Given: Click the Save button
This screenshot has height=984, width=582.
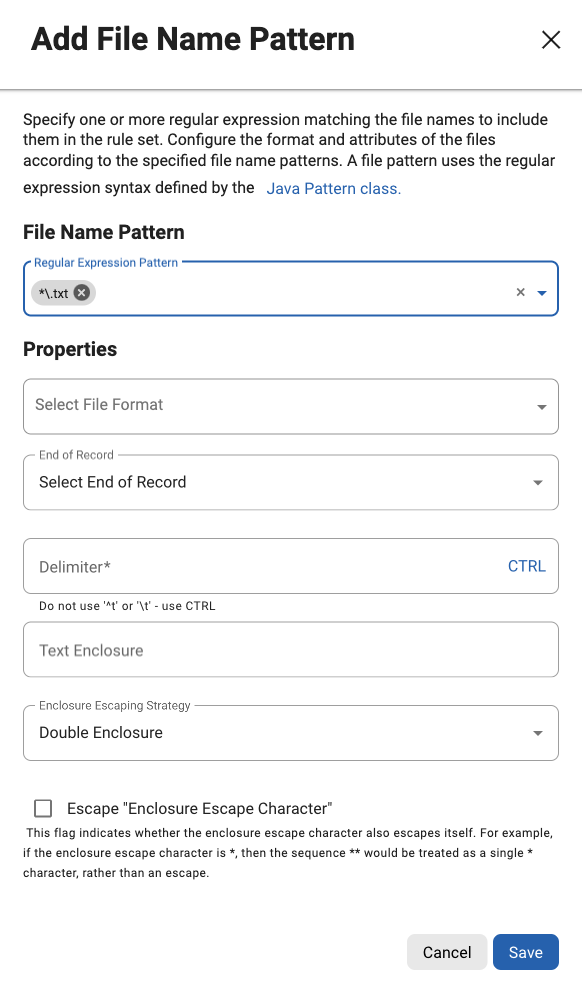Looking at the screenshot, I should (525, 952).
